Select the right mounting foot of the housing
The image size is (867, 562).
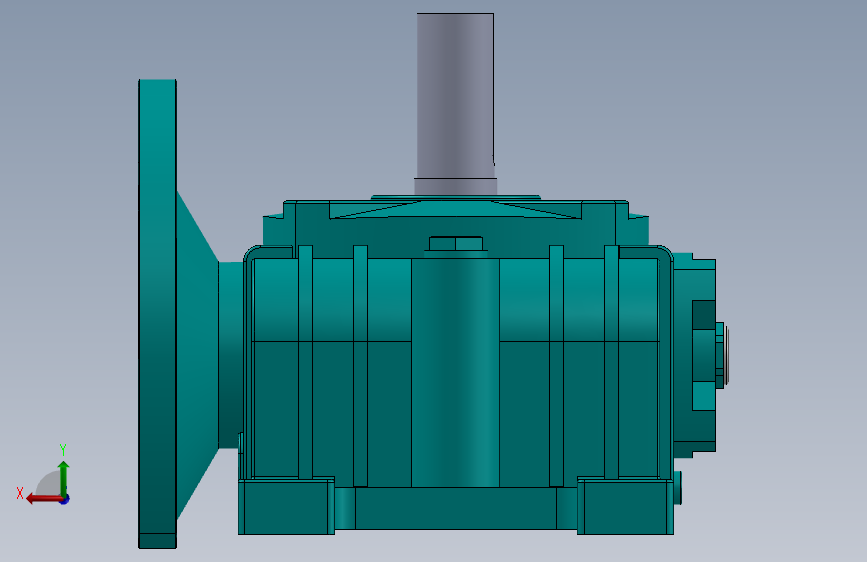click(x=625, y=506)
